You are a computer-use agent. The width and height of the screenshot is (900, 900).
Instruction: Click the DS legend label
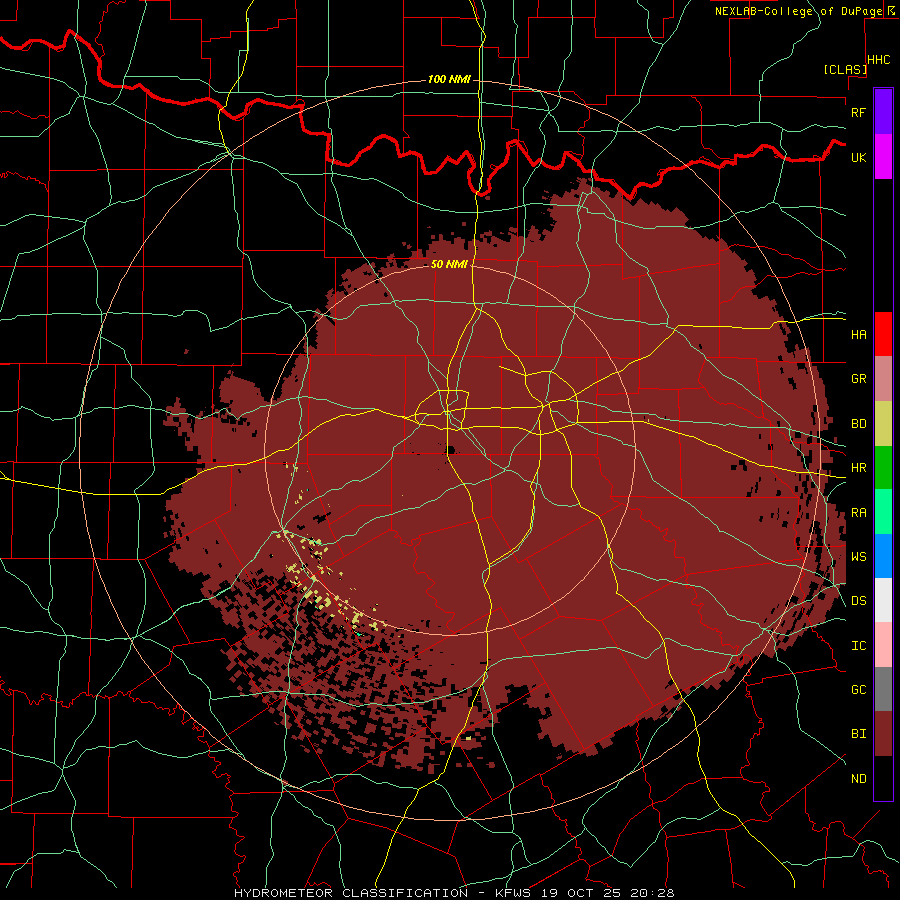[x=858, y=601]
